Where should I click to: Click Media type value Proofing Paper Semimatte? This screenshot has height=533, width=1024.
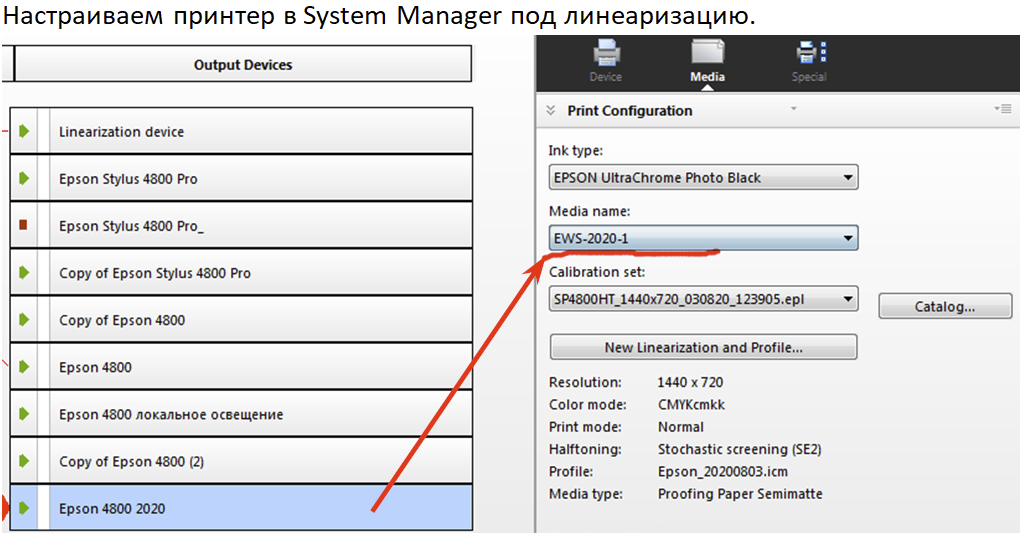coord(740,493)
